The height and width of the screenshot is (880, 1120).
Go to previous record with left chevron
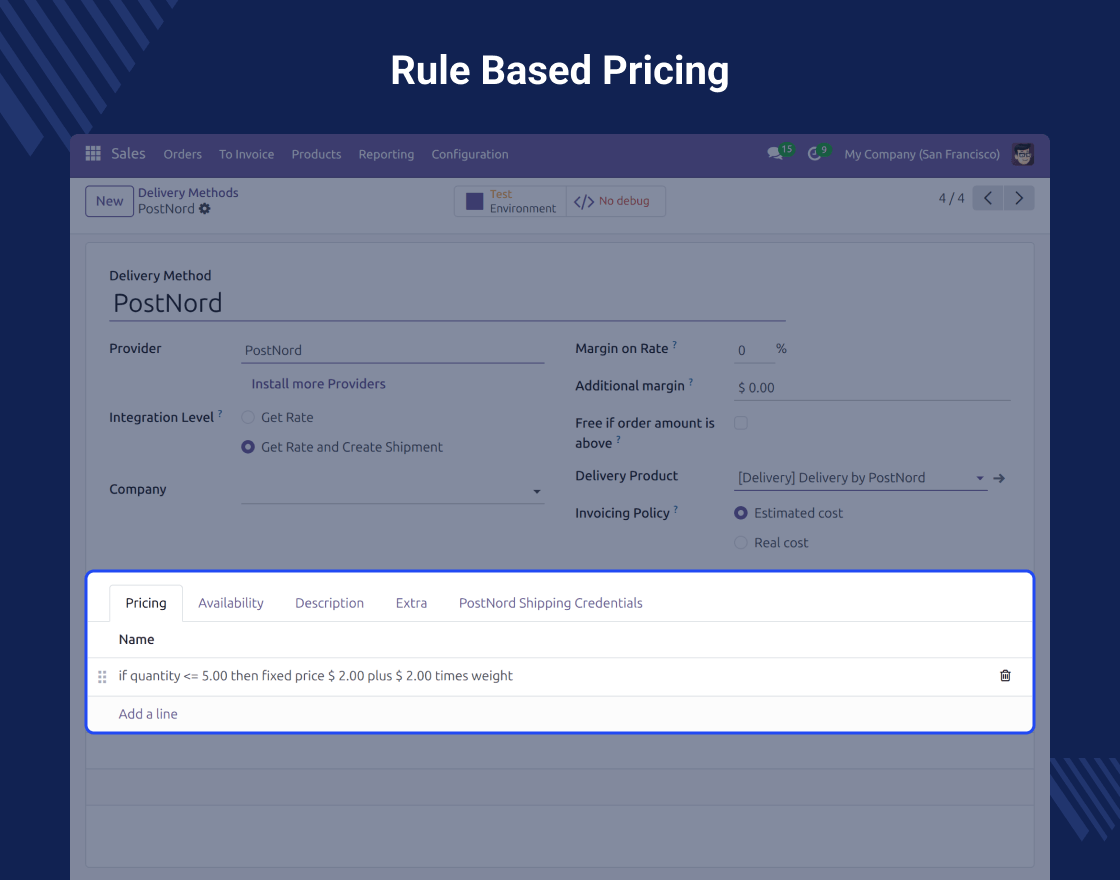988,198
